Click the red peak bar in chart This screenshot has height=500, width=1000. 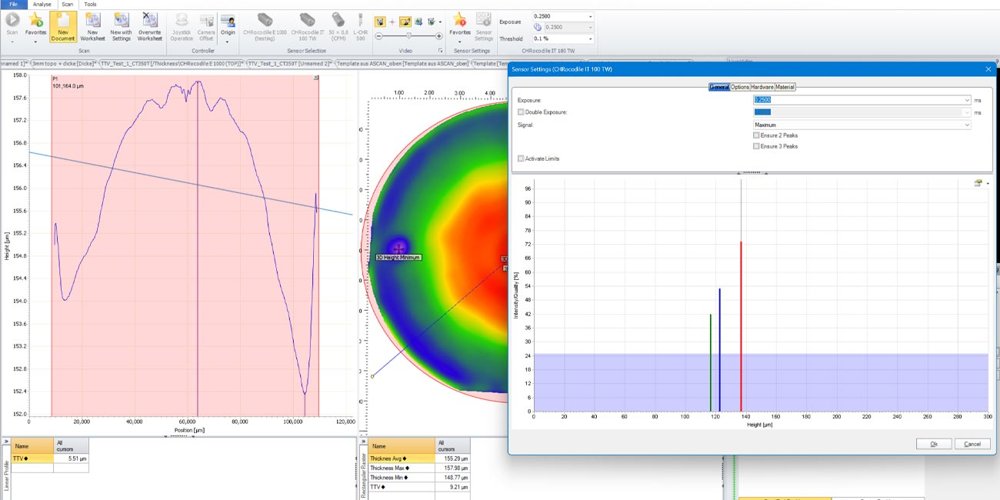click(x=740, y=325)
